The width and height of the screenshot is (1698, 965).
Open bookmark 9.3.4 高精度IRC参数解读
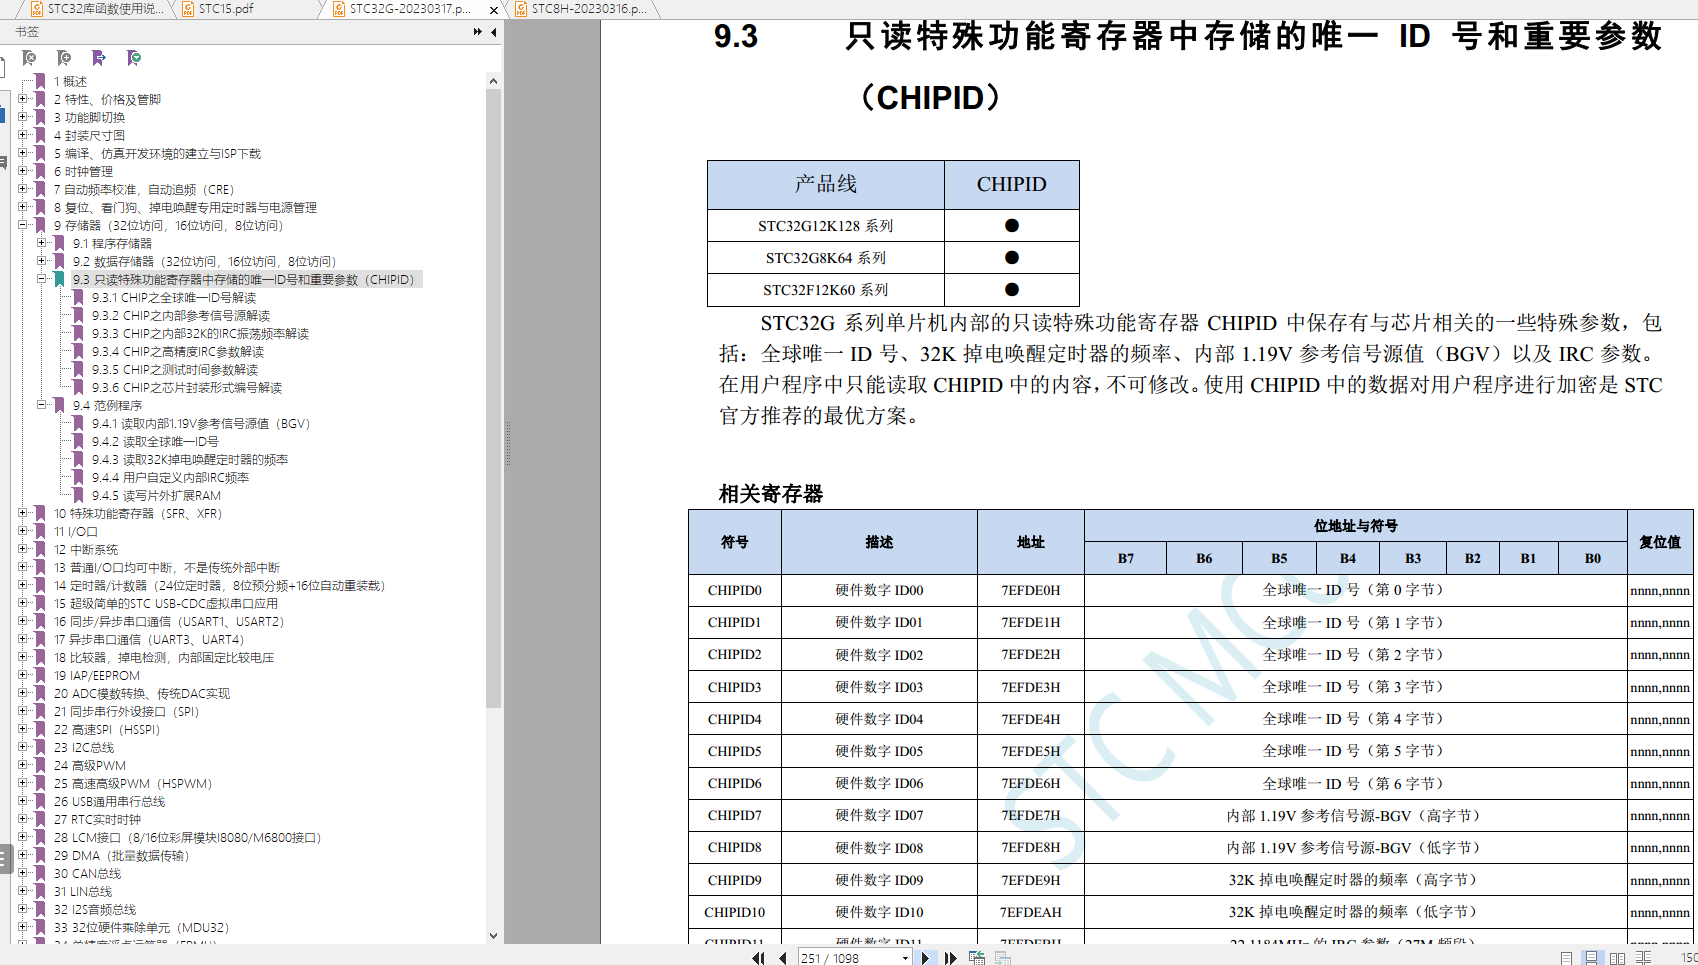[x=178, y=351]
